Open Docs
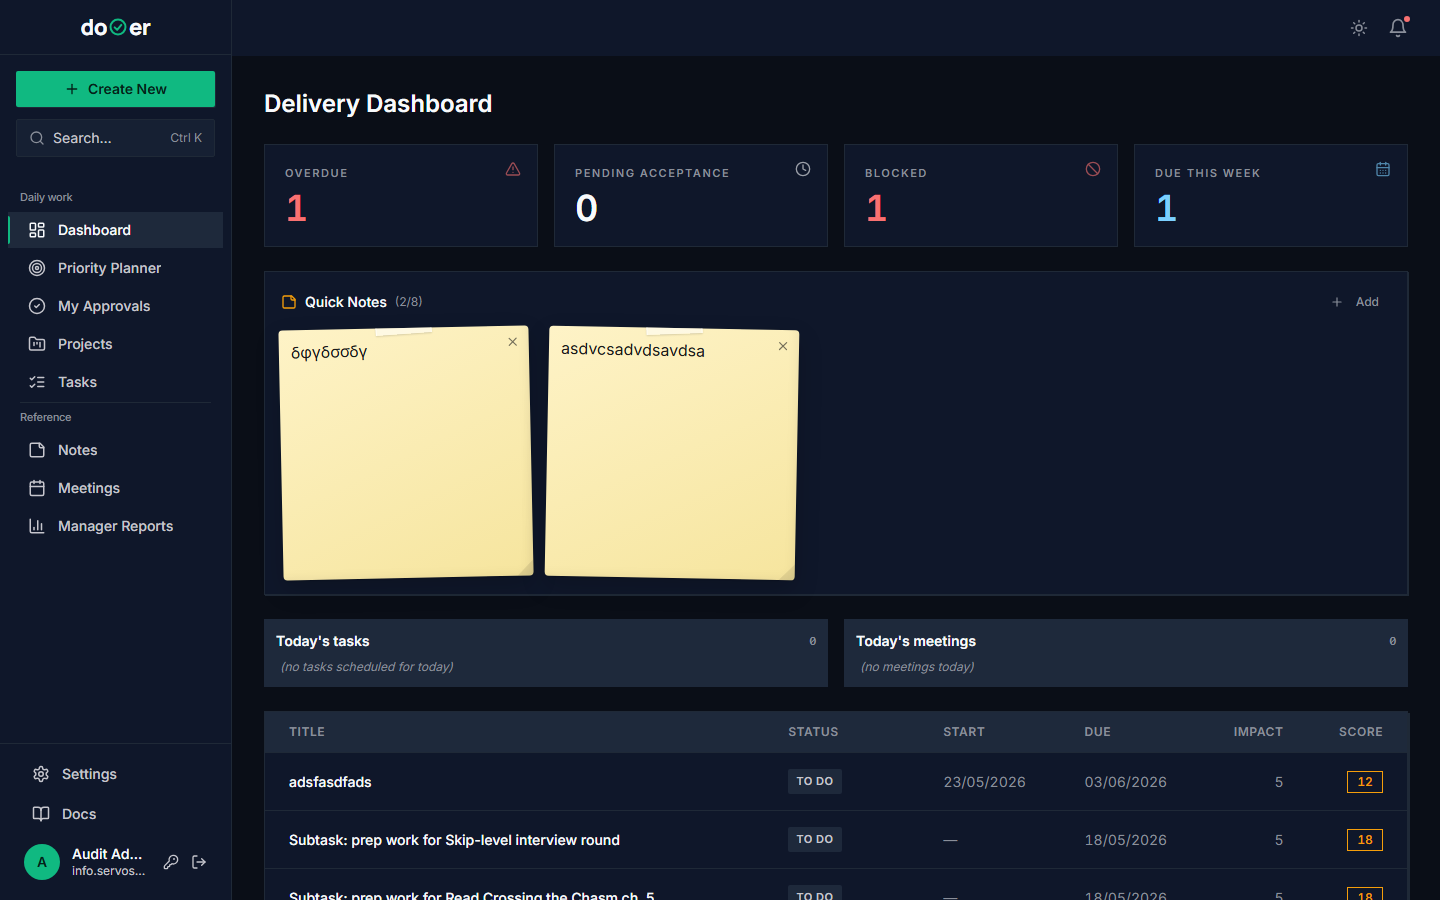 click(116, 814)
